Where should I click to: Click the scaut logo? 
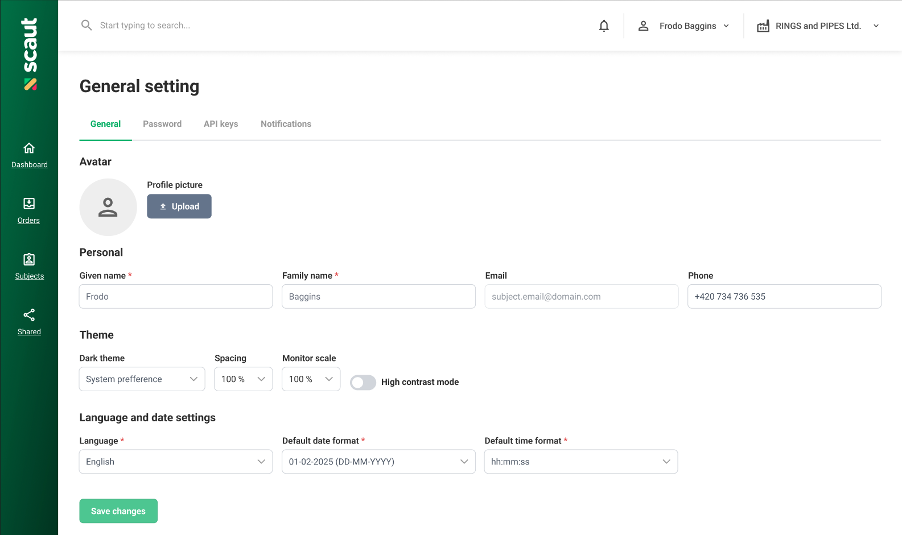29,53
